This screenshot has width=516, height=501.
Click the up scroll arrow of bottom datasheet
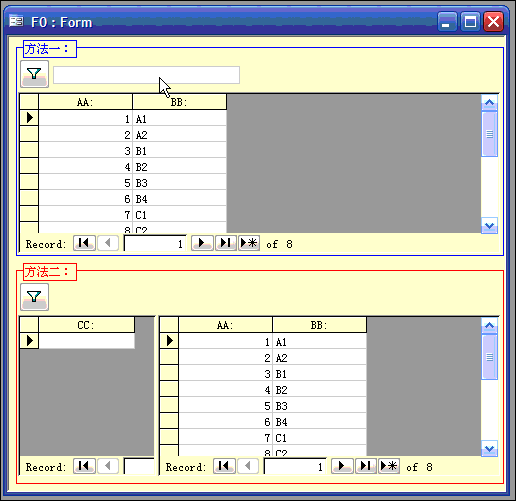[x=489, y=325]
